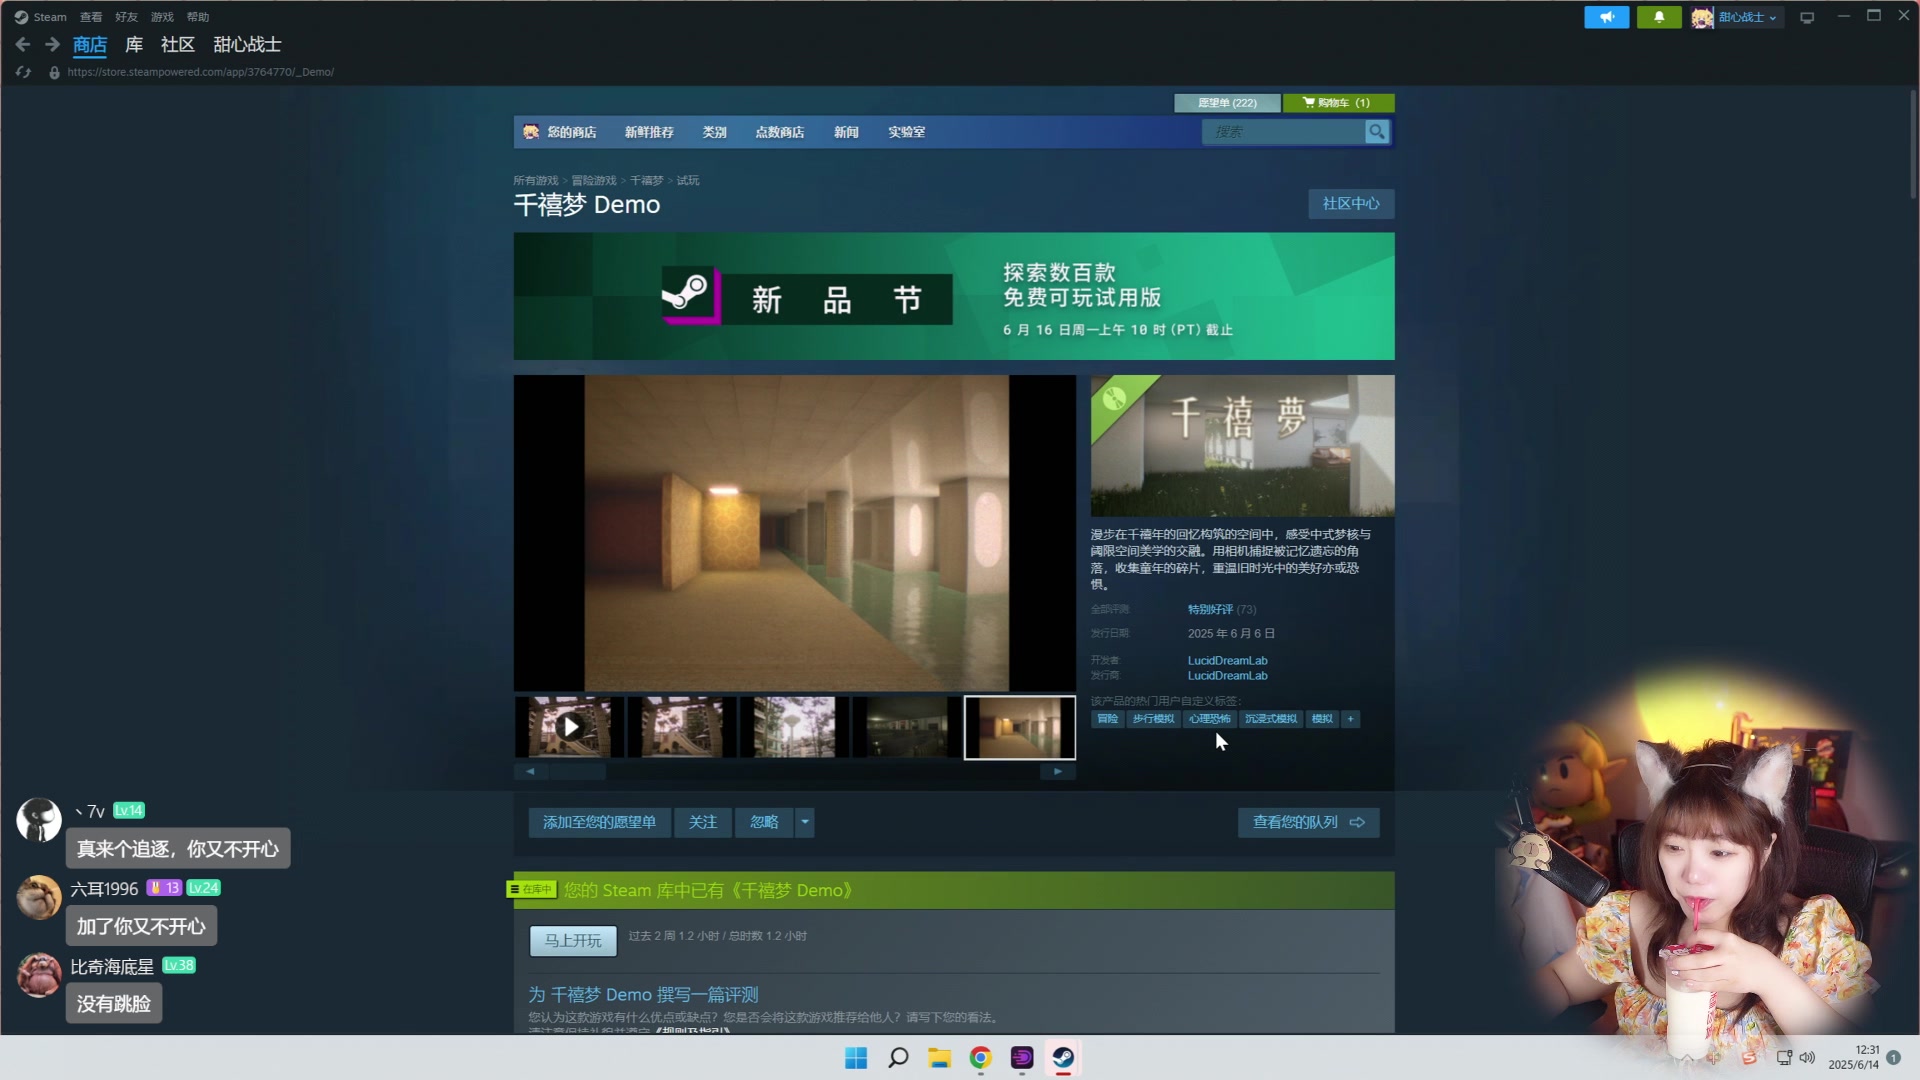
Task: Switch to the 库 tab
Action: coord(134,45)
